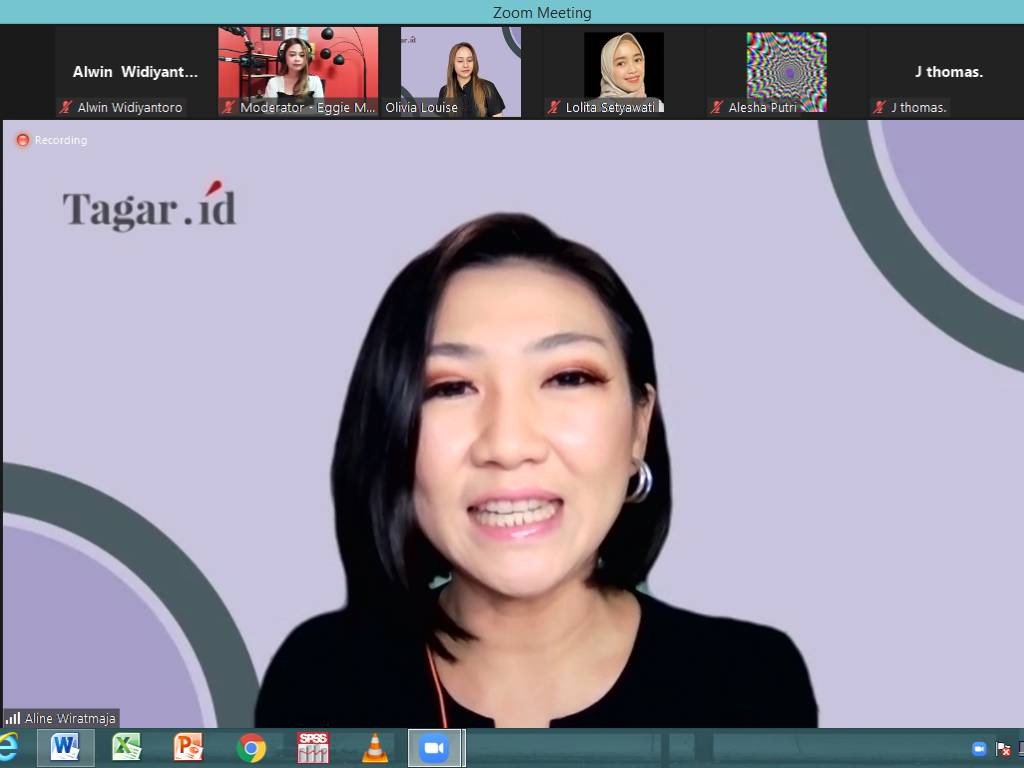Click muted mic icon beside Moderator Eggie
The image size is (1024, 768).
[x=228, y=107]
